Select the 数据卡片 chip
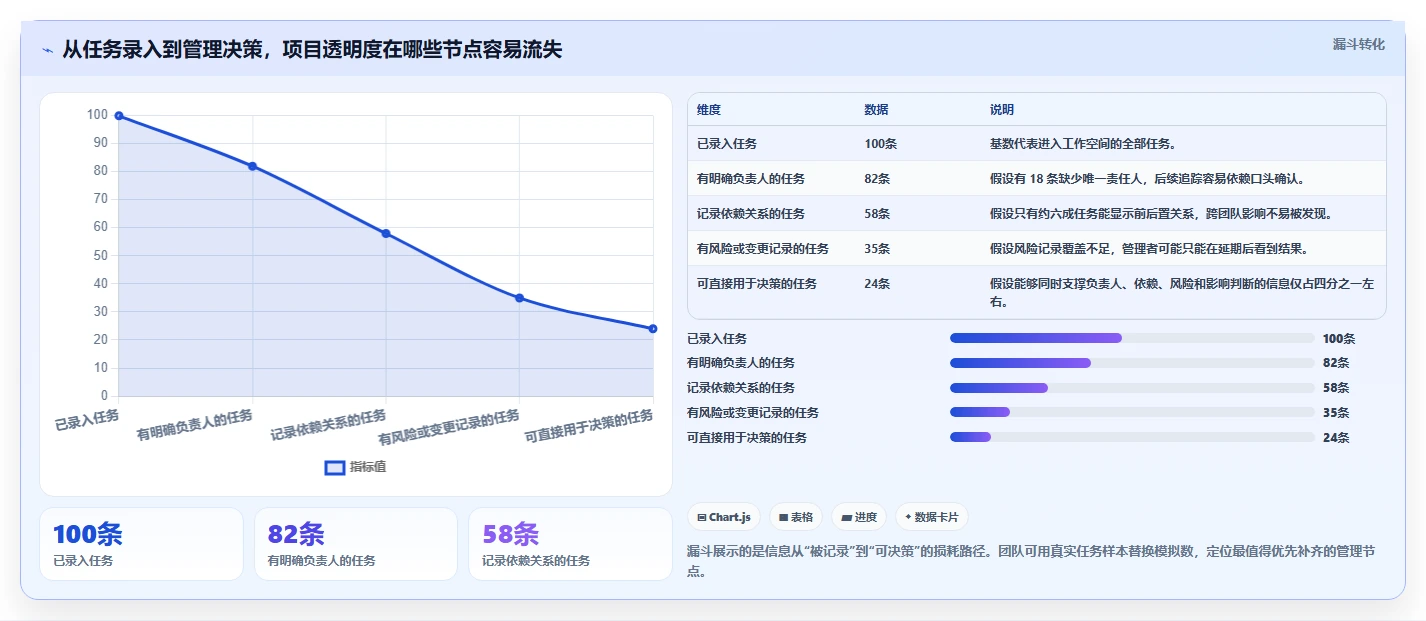This screenshot has height=621, width=1426. click(932, 517)
